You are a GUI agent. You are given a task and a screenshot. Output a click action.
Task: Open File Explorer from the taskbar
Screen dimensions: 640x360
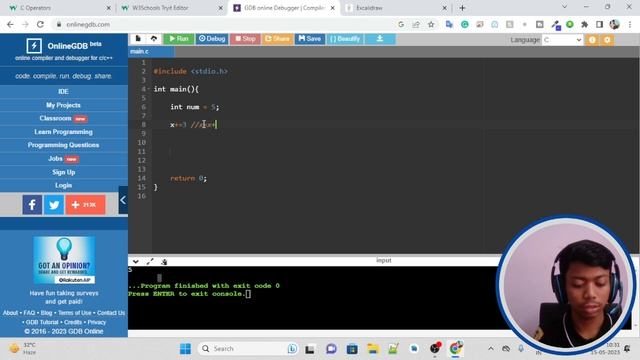point(373,349)
